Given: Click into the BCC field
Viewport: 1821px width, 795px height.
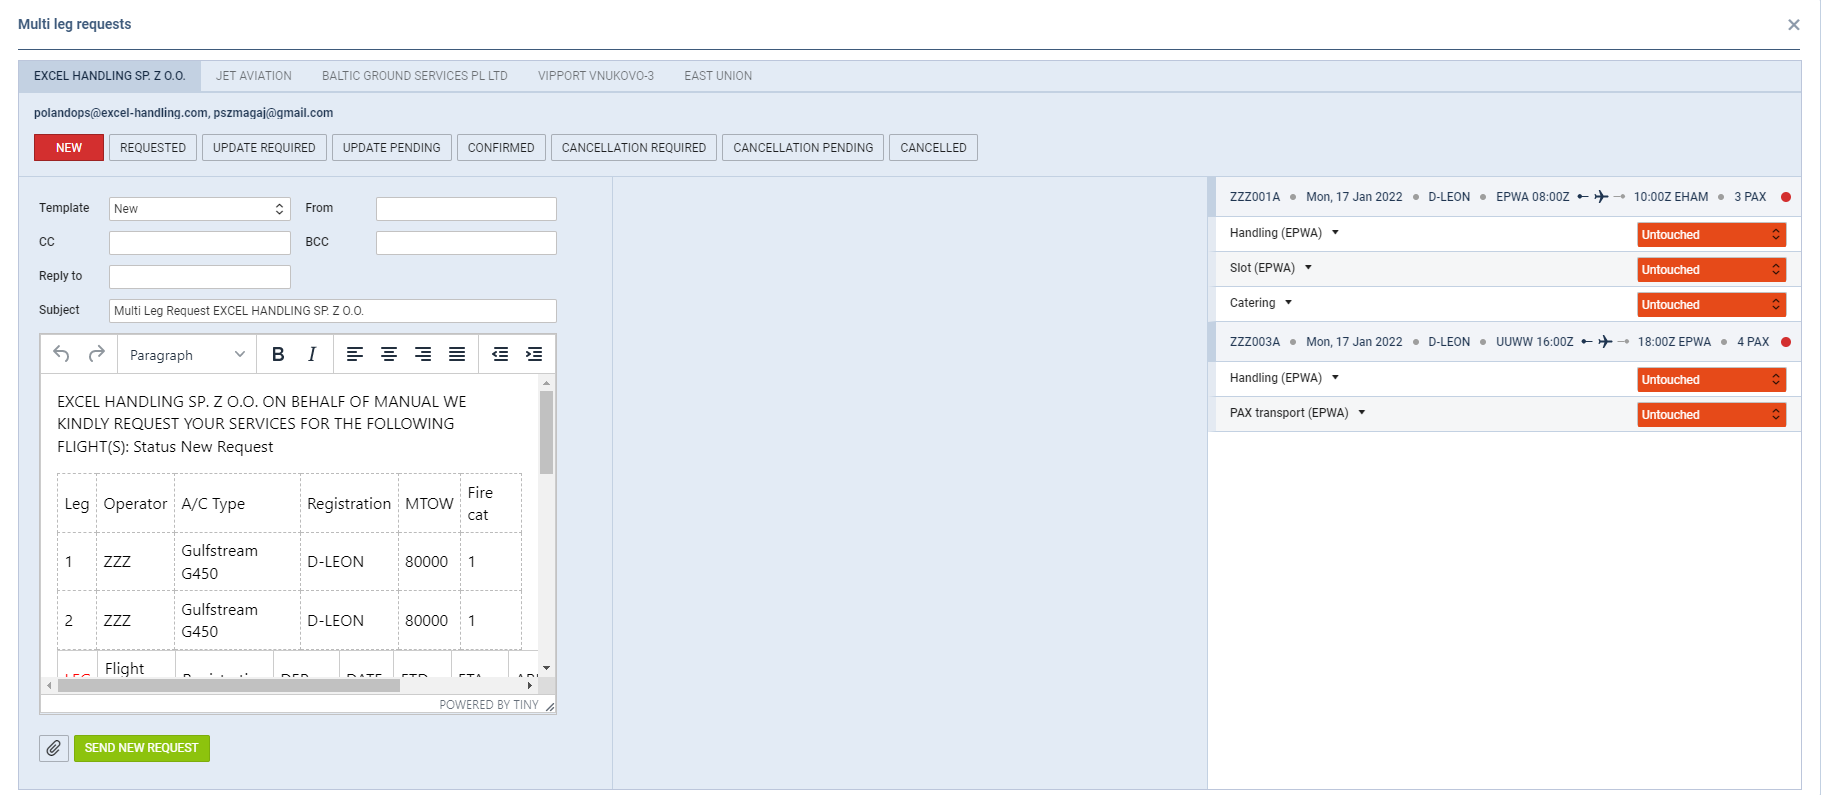Looking at the screenshot, I should point(466,243).
